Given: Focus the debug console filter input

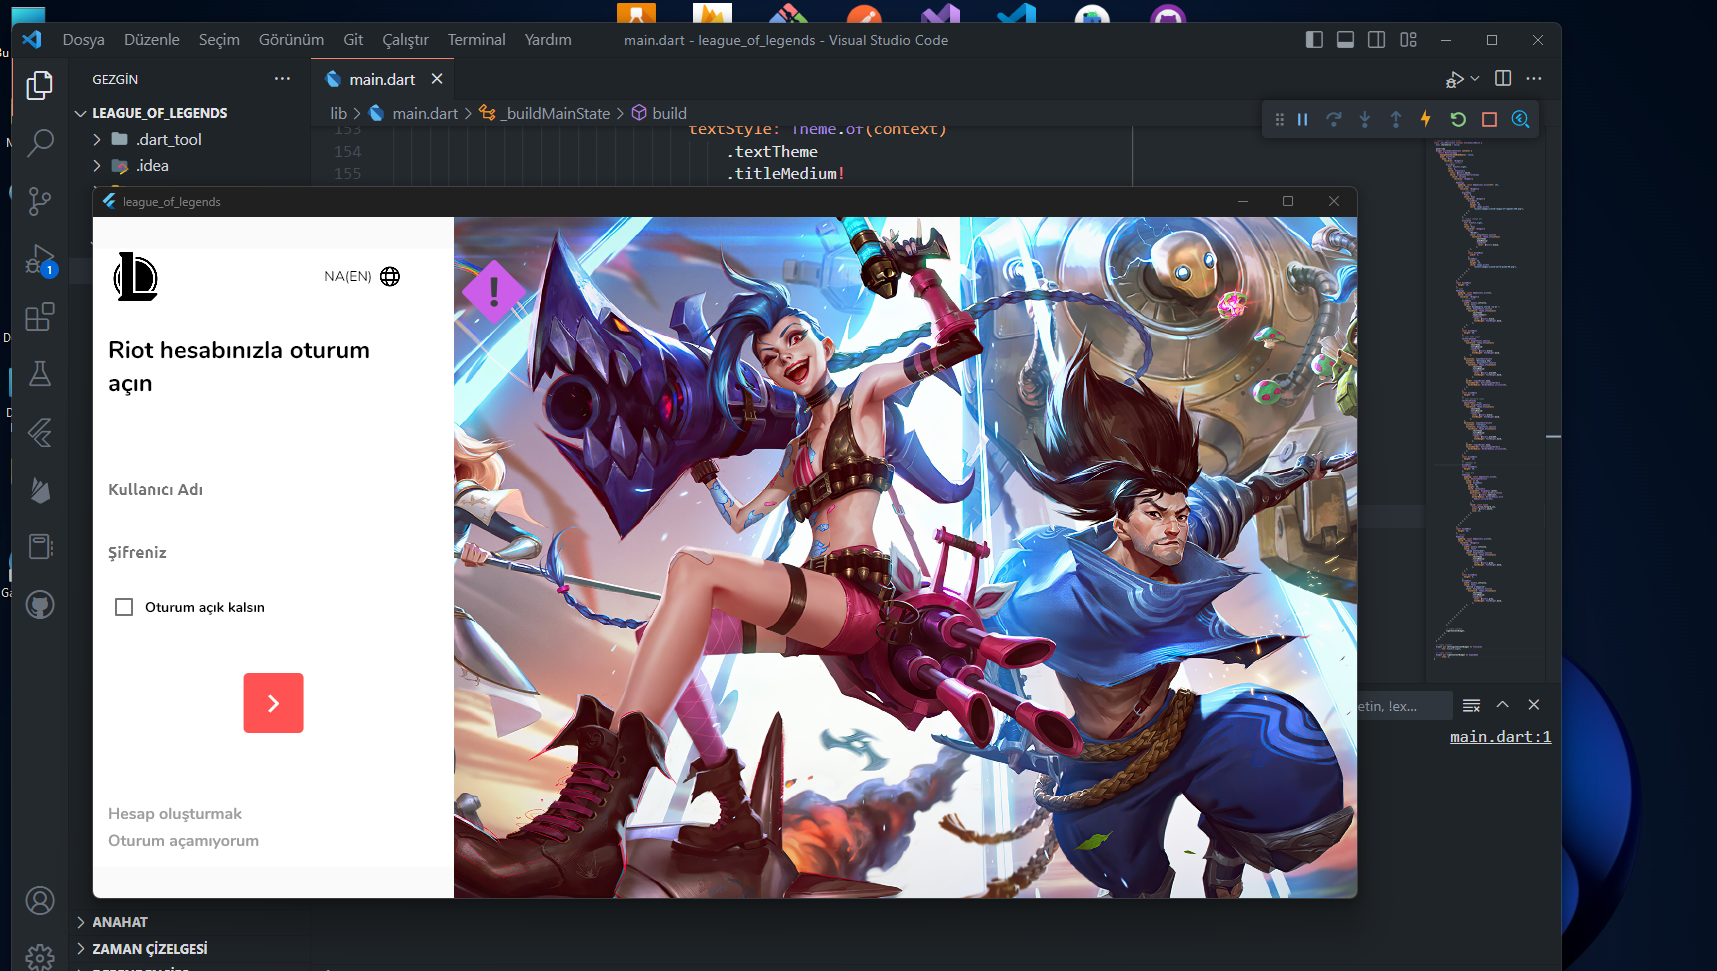Looking at the screenshot, I should point(1400,705).
